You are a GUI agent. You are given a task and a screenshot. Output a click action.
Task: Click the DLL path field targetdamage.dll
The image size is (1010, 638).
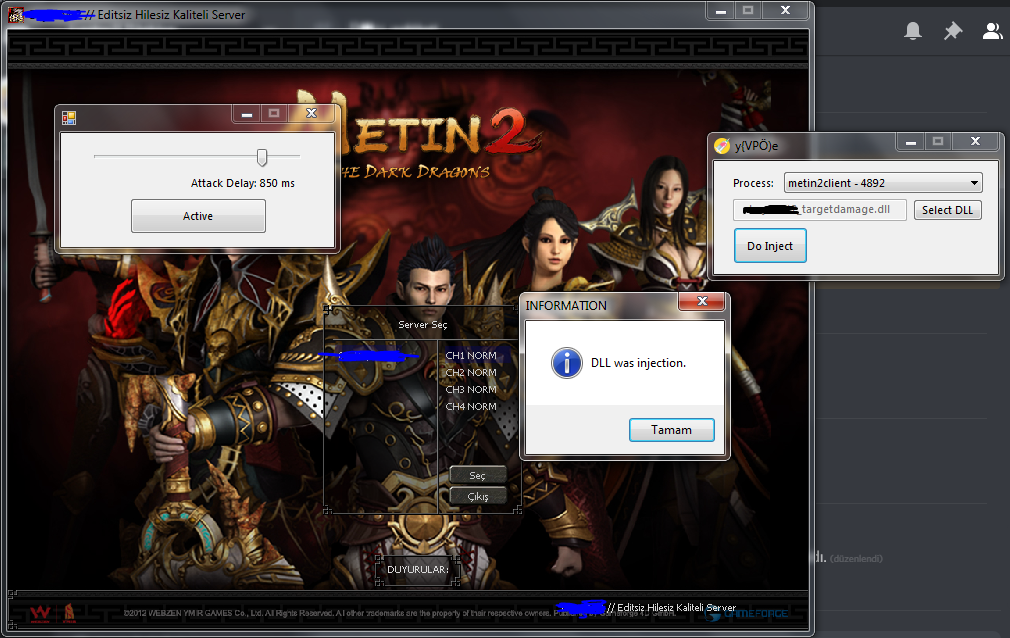click(x=819, y=209)
